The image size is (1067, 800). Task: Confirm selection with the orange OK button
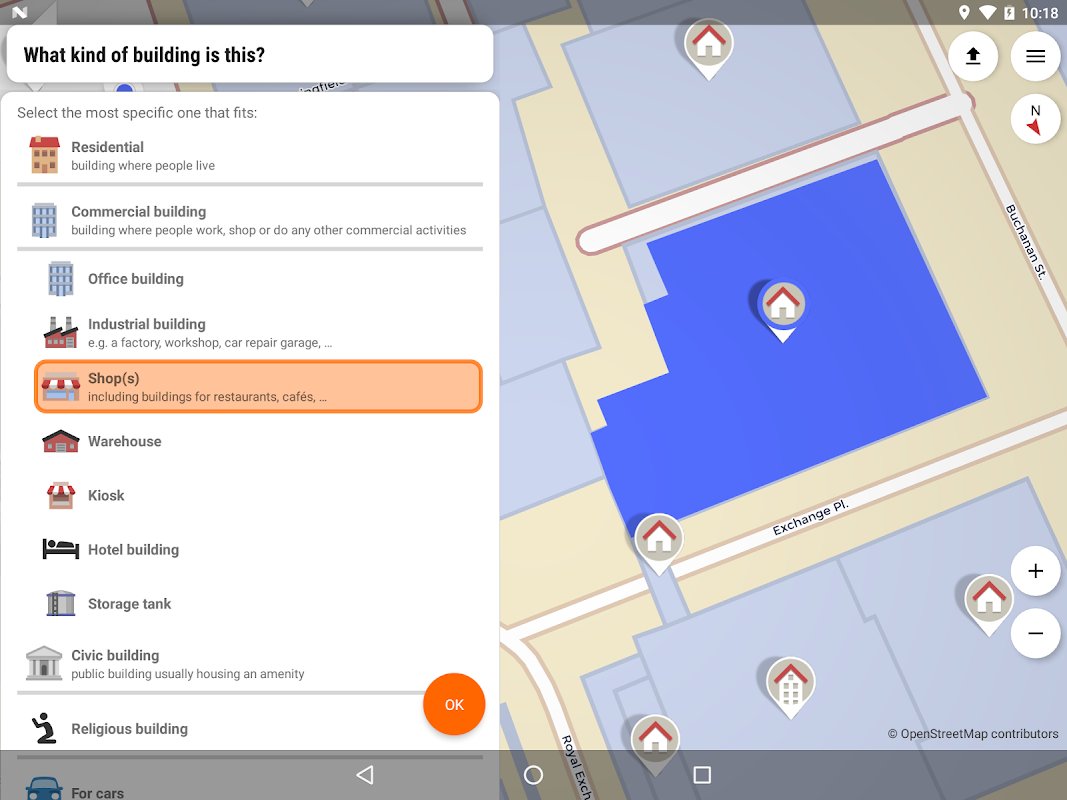point(454,705)
